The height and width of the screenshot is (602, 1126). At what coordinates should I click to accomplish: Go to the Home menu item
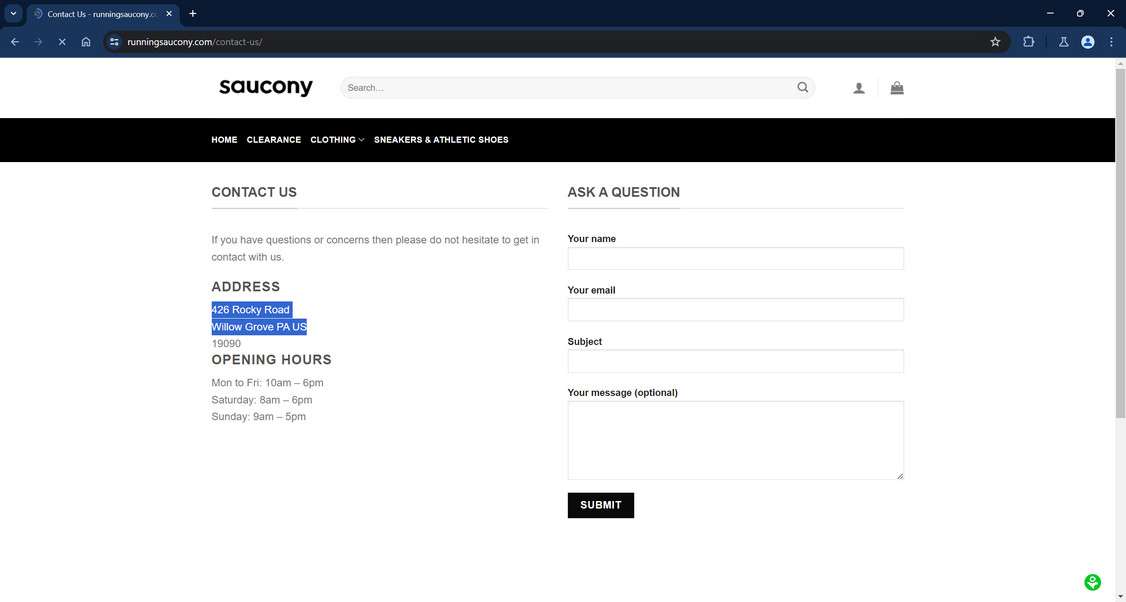tap(224, 140)
